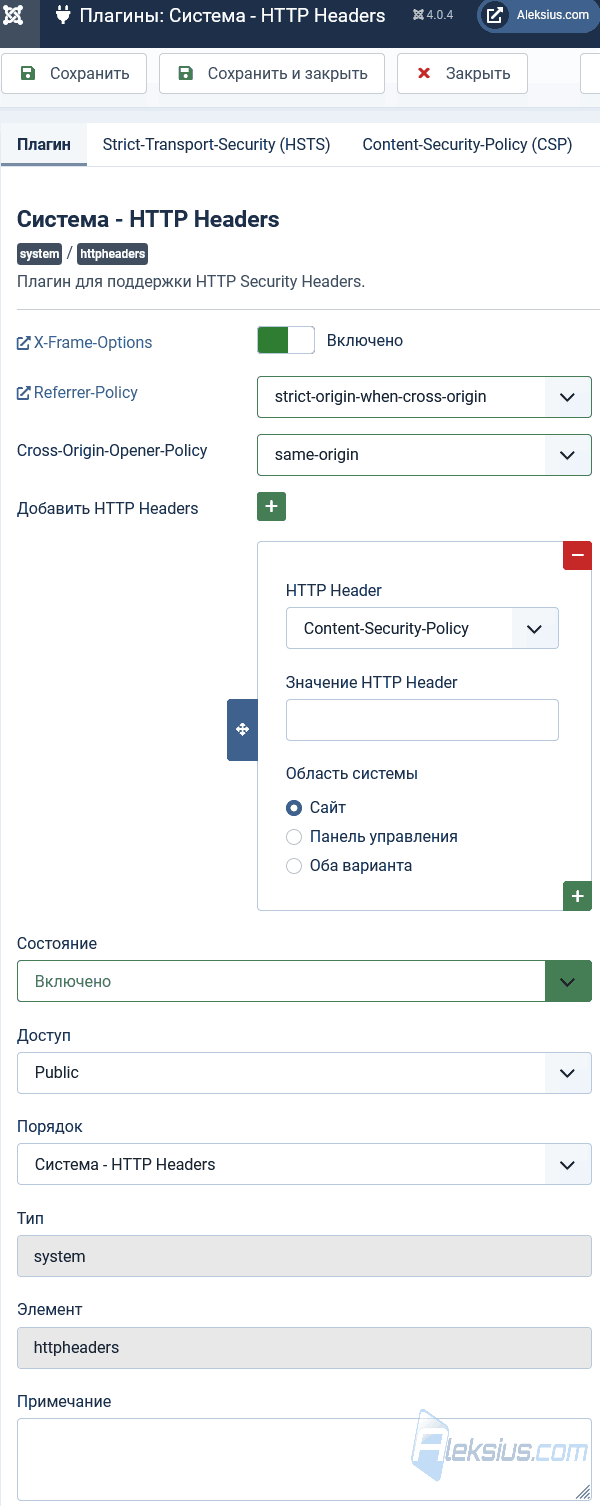
Task: Click Сохранить и закрыть button
Action: pos(272,73)
